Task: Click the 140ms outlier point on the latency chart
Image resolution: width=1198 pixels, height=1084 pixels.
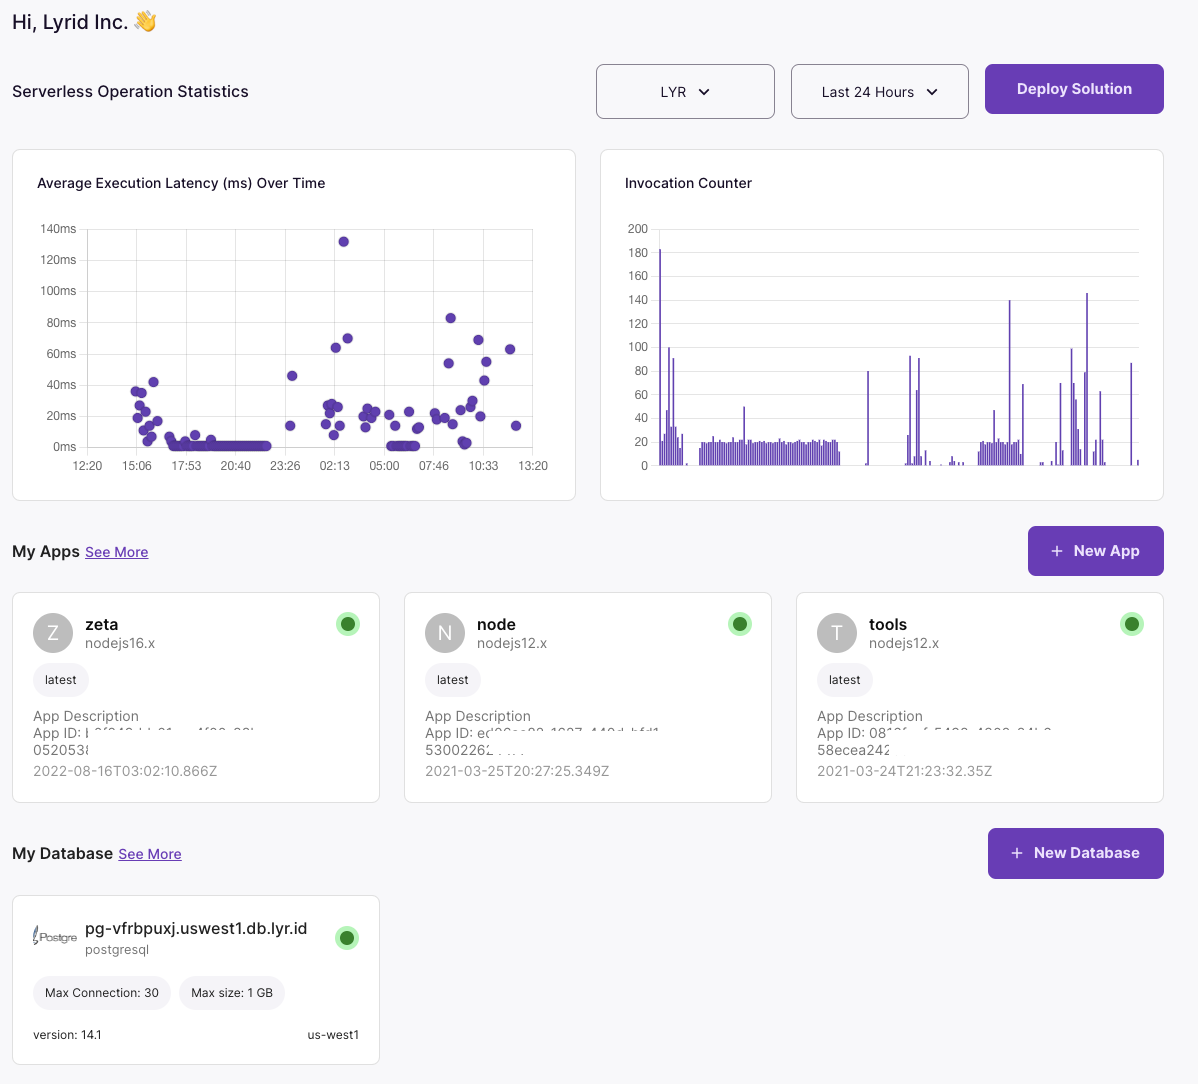Action: click(343, 242)
